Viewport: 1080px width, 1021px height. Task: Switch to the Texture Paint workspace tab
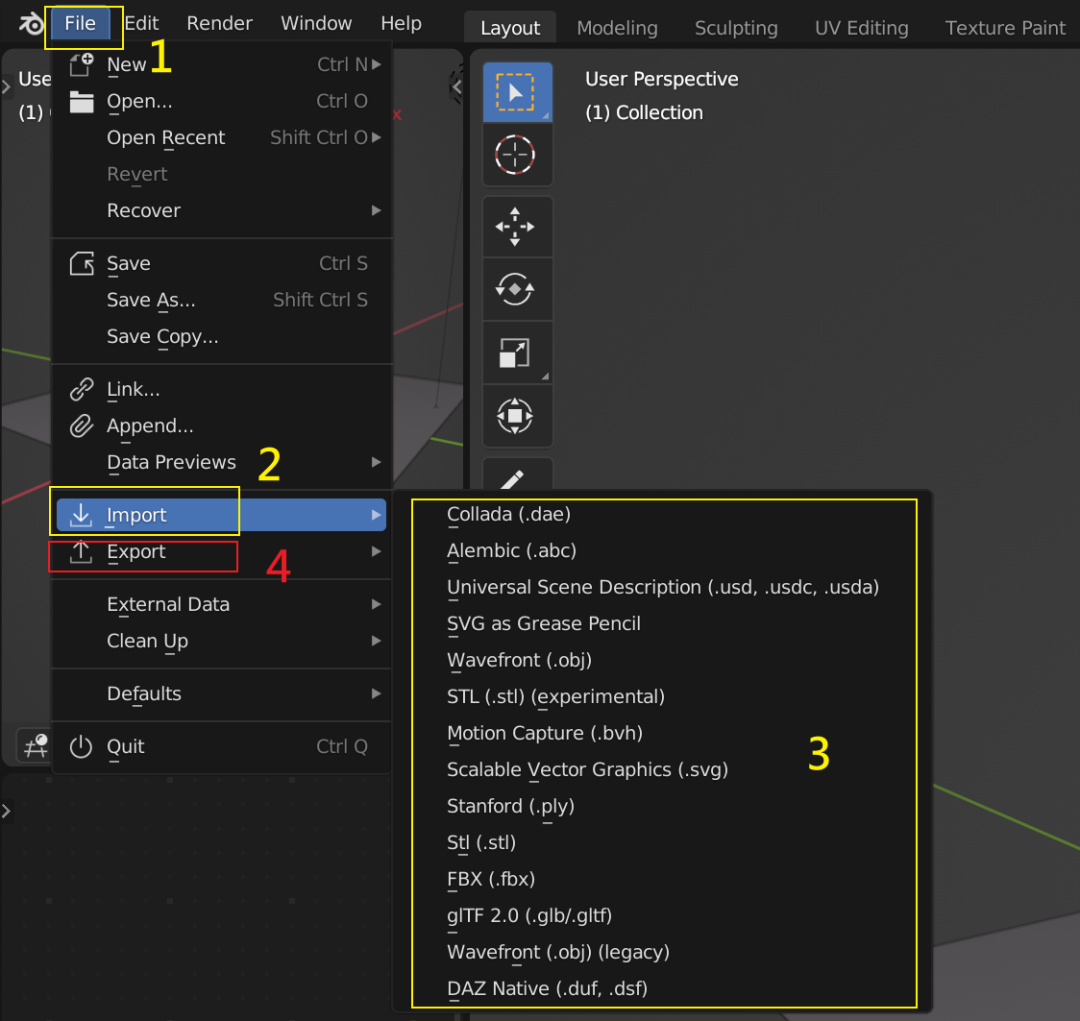(1004, 28)
